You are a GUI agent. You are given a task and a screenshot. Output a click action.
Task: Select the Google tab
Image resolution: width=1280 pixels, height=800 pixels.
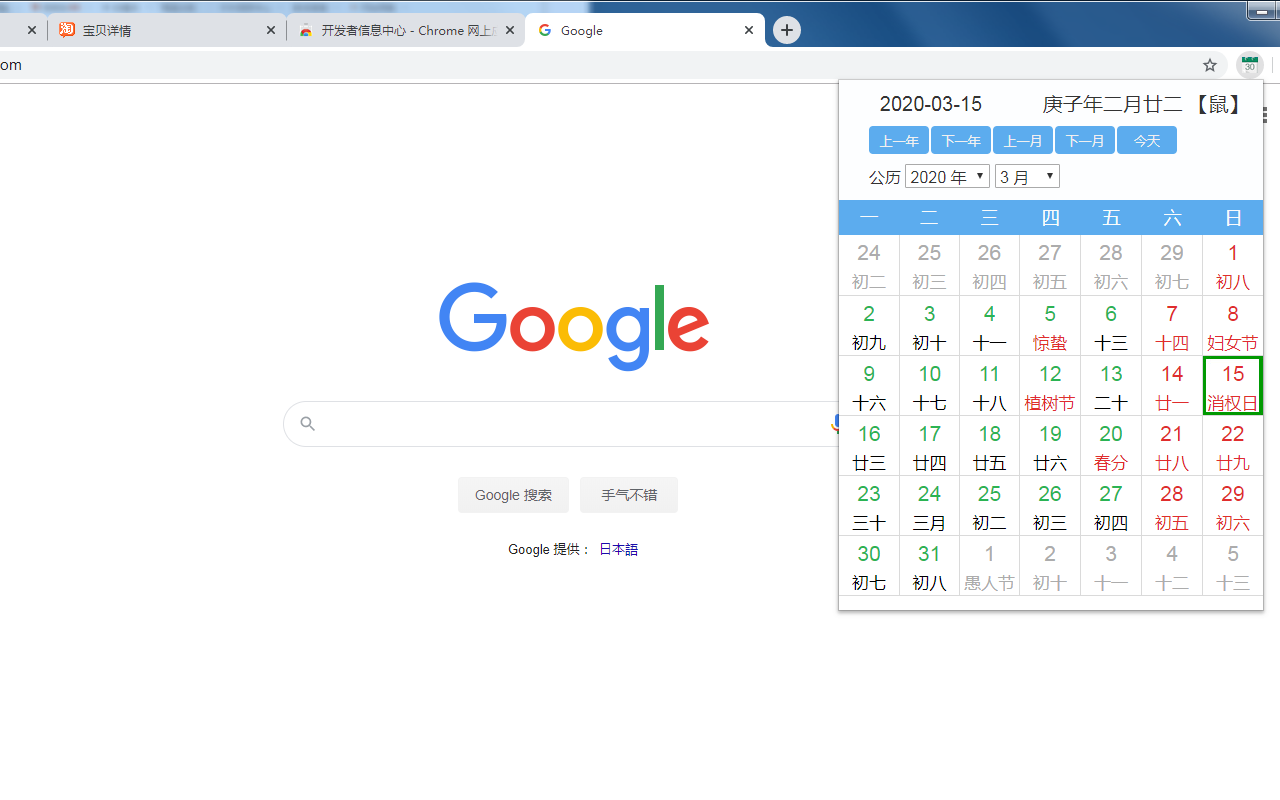click(x=645, y=30)
